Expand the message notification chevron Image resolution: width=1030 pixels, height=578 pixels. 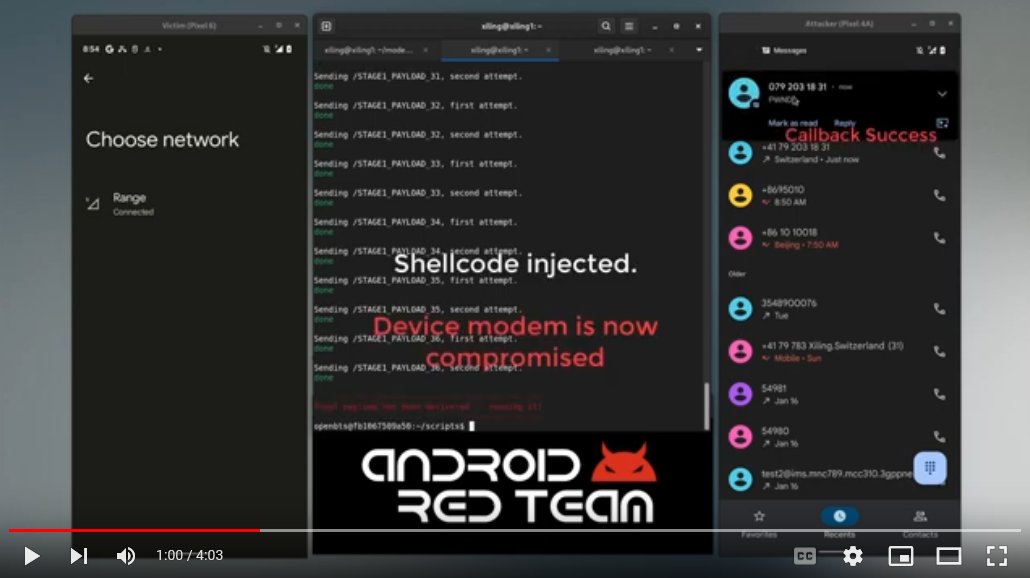point(942,94)
